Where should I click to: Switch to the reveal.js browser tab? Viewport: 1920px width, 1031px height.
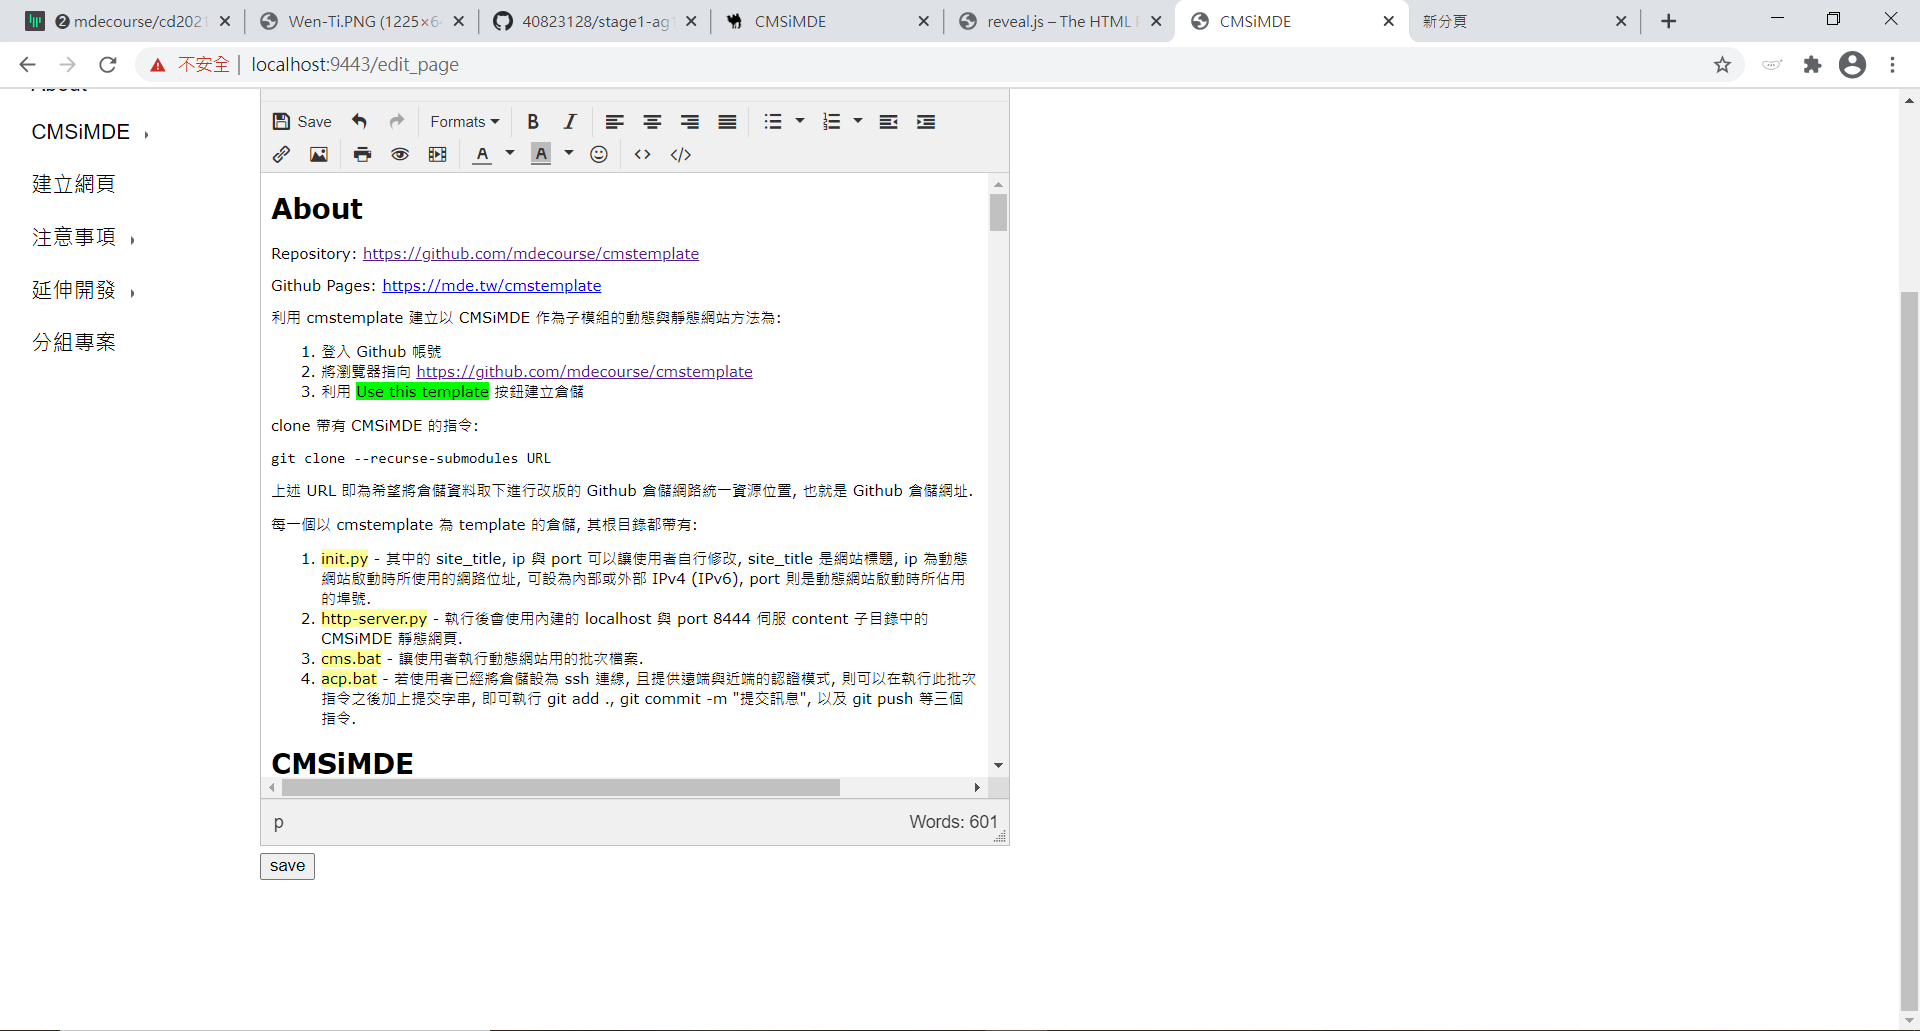click(1059, 21)
